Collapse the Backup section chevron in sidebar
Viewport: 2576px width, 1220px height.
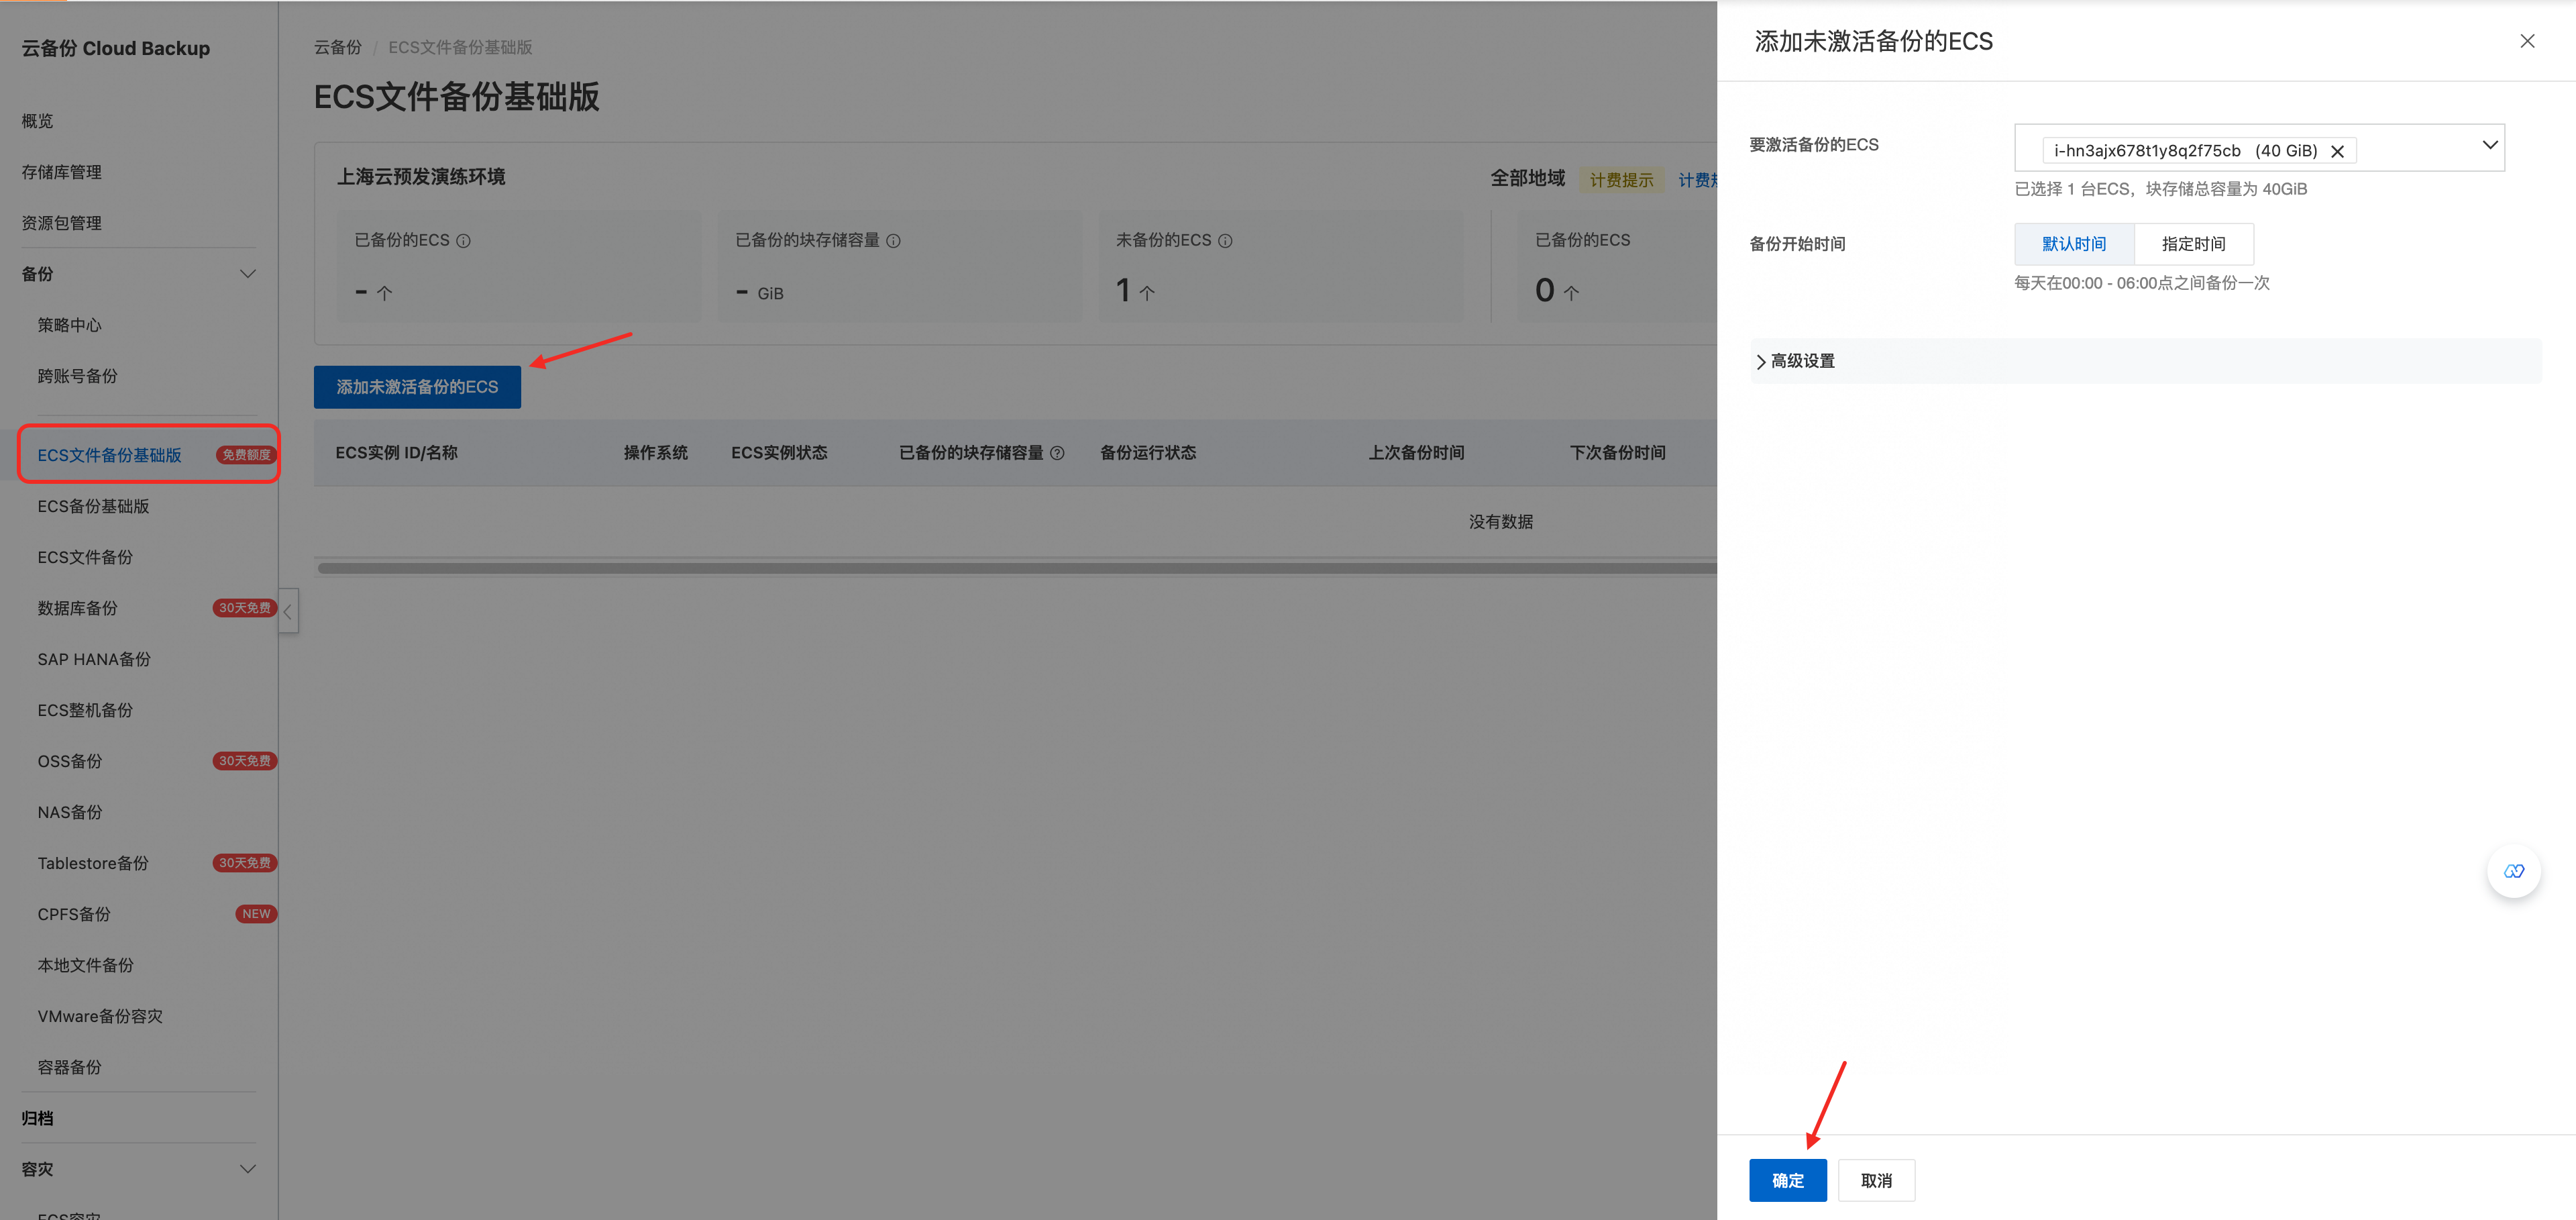pyautogui.click(x=248, y=274)
